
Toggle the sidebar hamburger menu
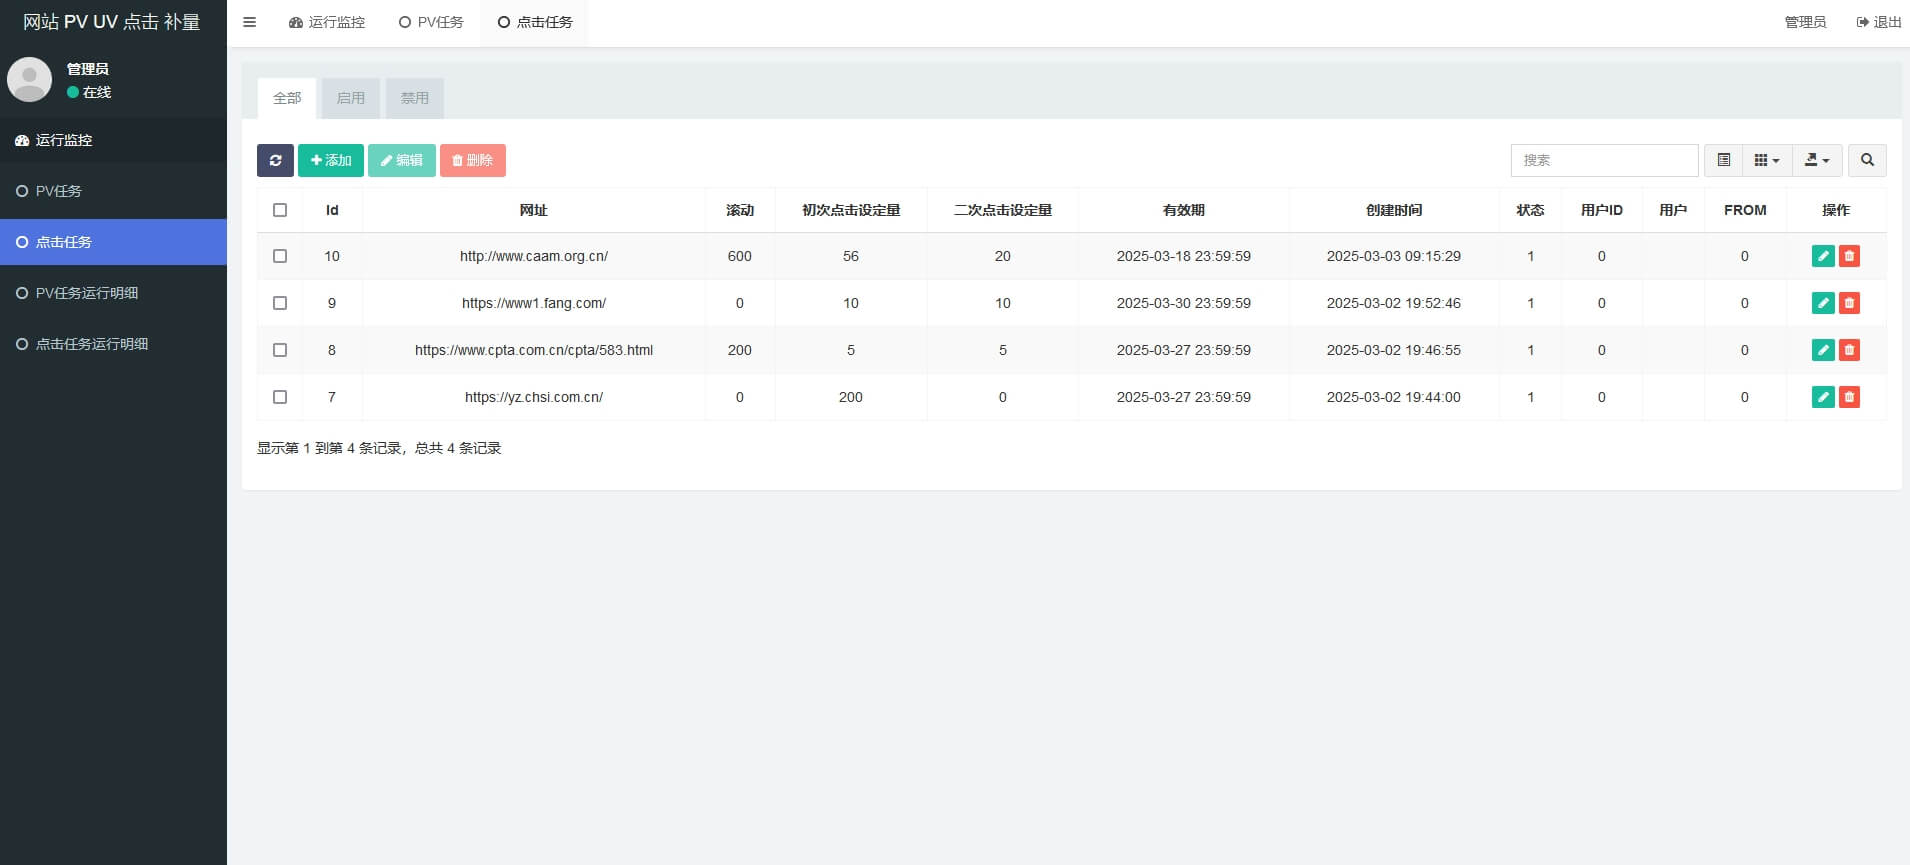pos(250,22)
